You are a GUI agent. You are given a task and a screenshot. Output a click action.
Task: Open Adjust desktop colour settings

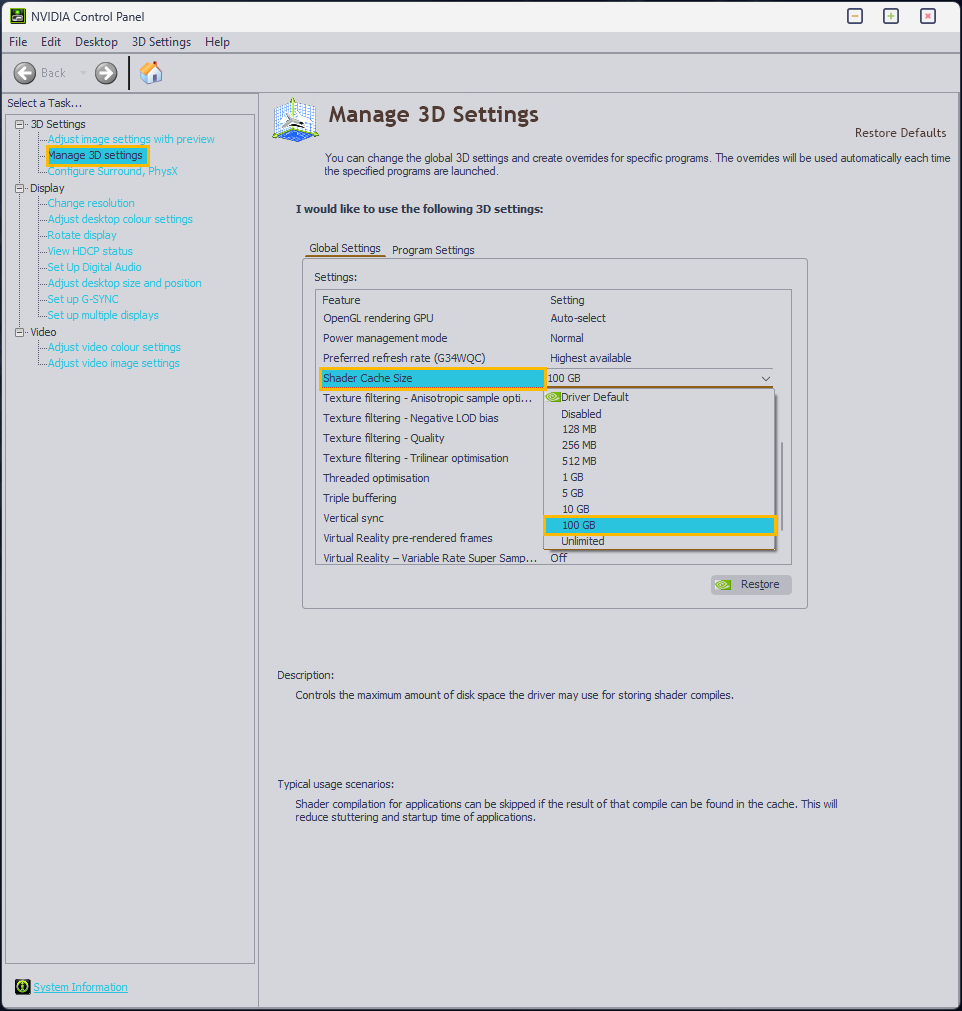120,219
